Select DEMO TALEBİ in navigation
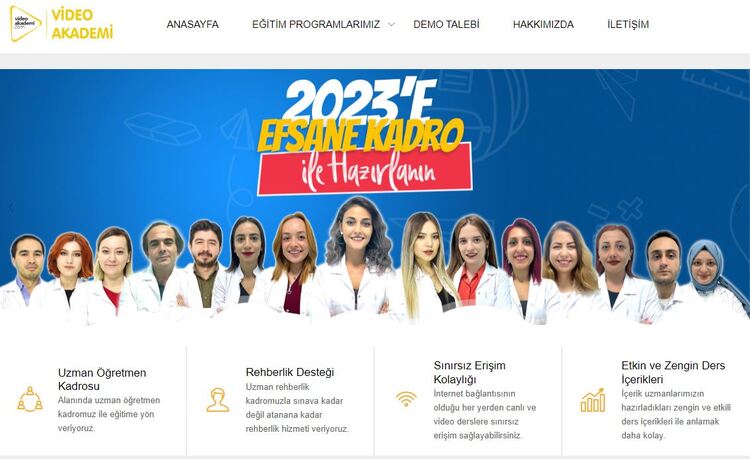750x459 pixels. tap(446, 24)
